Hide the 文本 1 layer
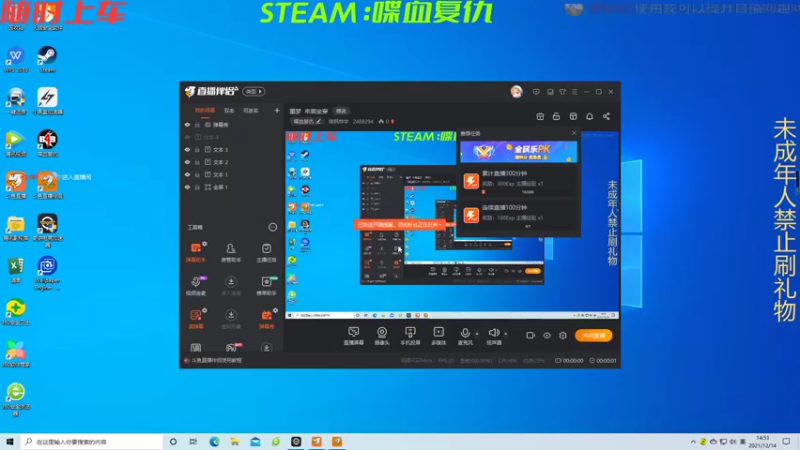This screenshot has height=450, width=800. tap(187, 174)
